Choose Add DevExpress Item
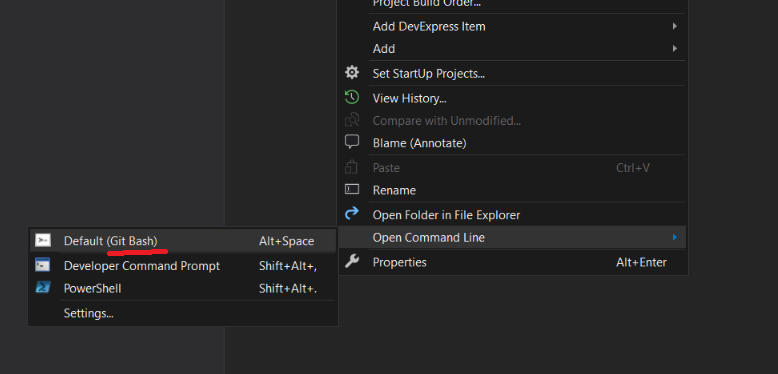The height and width of the screenshot is (374, 778). (512, 26)
